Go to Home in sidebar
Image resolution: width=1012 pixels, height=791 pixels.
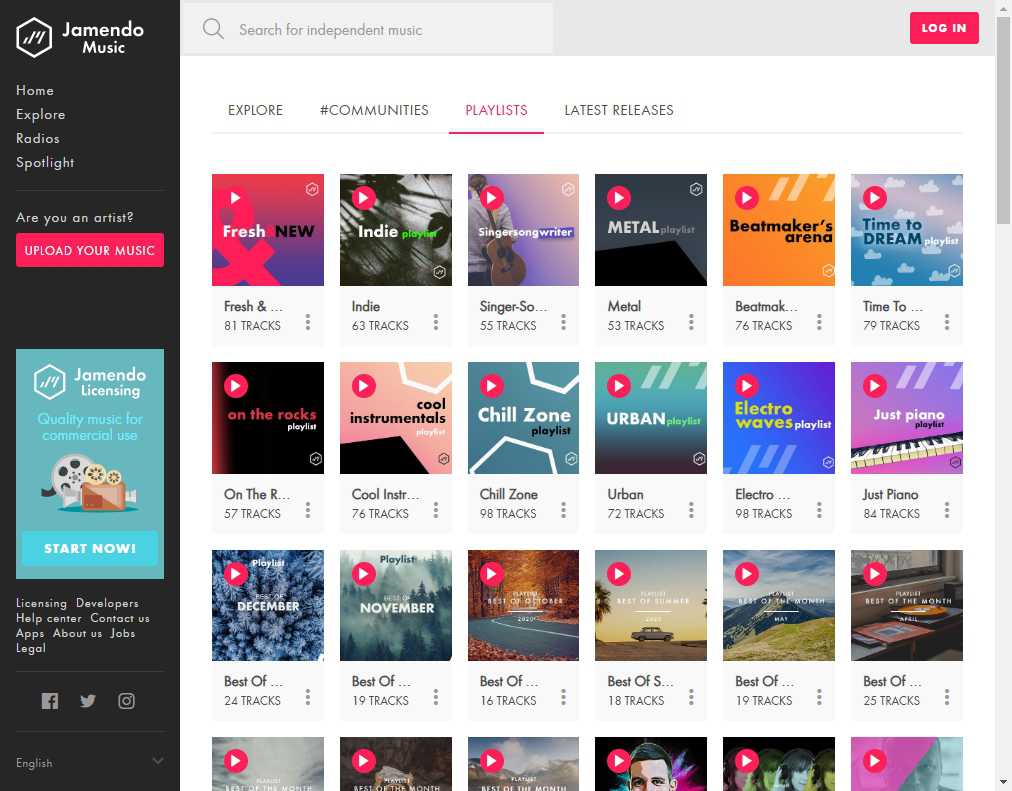(35, 90)
